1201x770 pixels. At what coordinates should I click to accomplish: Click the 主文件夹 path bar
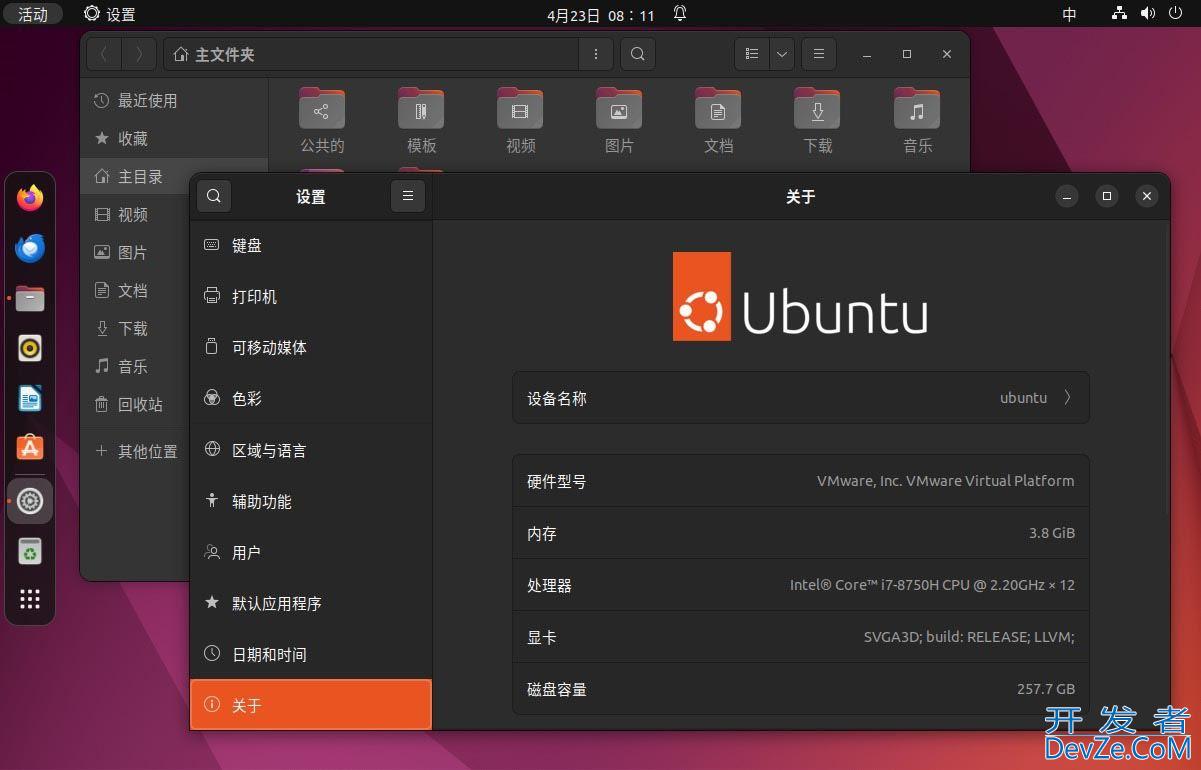[x=371, y=54]
